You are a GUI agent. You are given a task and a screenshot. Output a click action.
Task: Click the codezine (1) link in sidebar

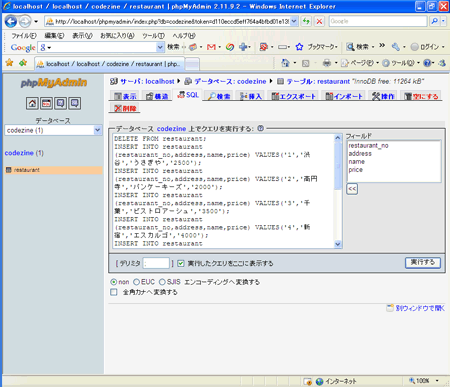pos(24,153)
